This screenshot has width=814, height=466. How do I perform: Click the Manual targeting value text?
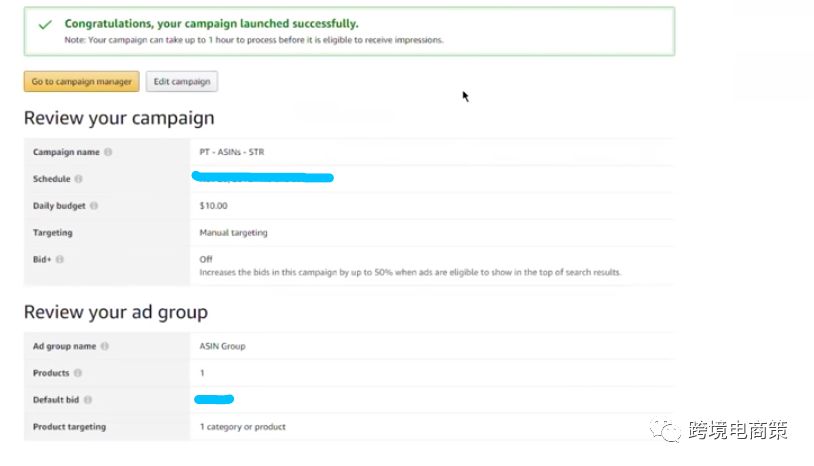pyautogui.click(x=232, y=233)
